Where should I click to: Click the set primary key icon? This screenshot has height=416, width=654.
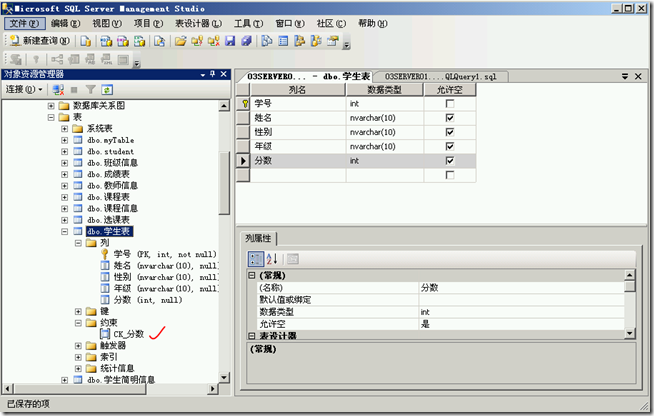(36, 59)
